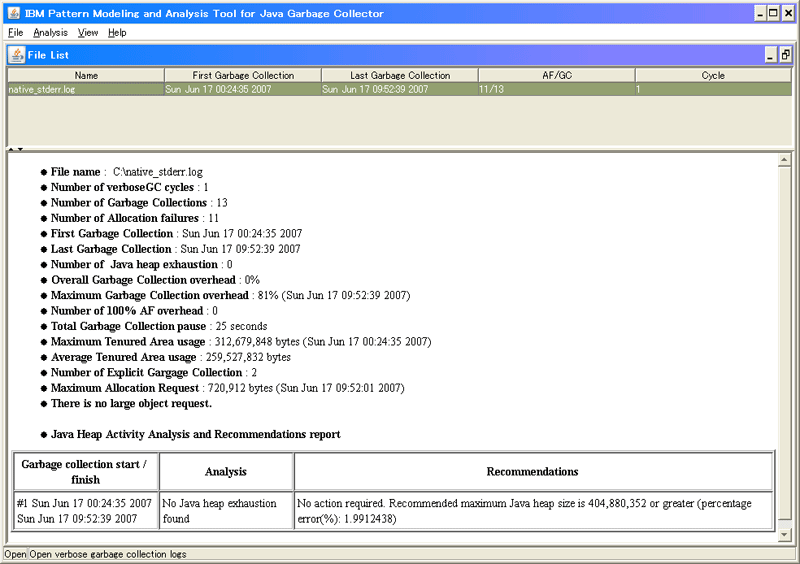
Task: Click the Sun Jun 17 00:24:35 2007 table cell
Action: tap(243, 89)
